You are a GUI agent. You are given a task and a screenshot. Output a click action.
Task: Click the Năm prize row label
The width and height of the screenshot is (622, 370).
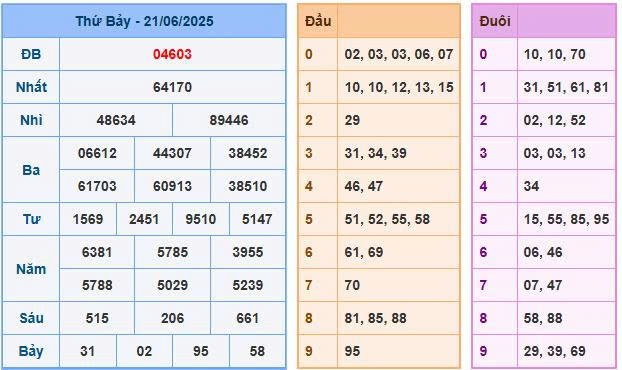pyautogui.click(x=31, y=269)
